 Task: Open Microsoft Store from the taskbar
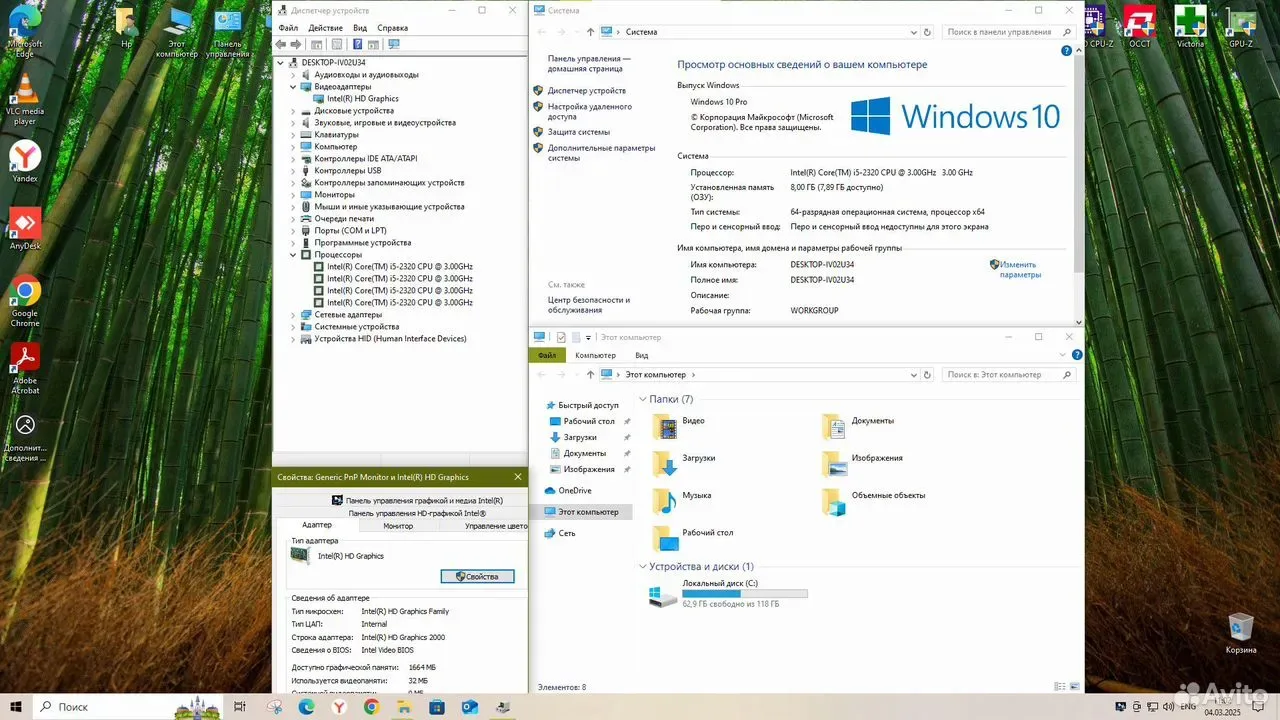[436, 707]
